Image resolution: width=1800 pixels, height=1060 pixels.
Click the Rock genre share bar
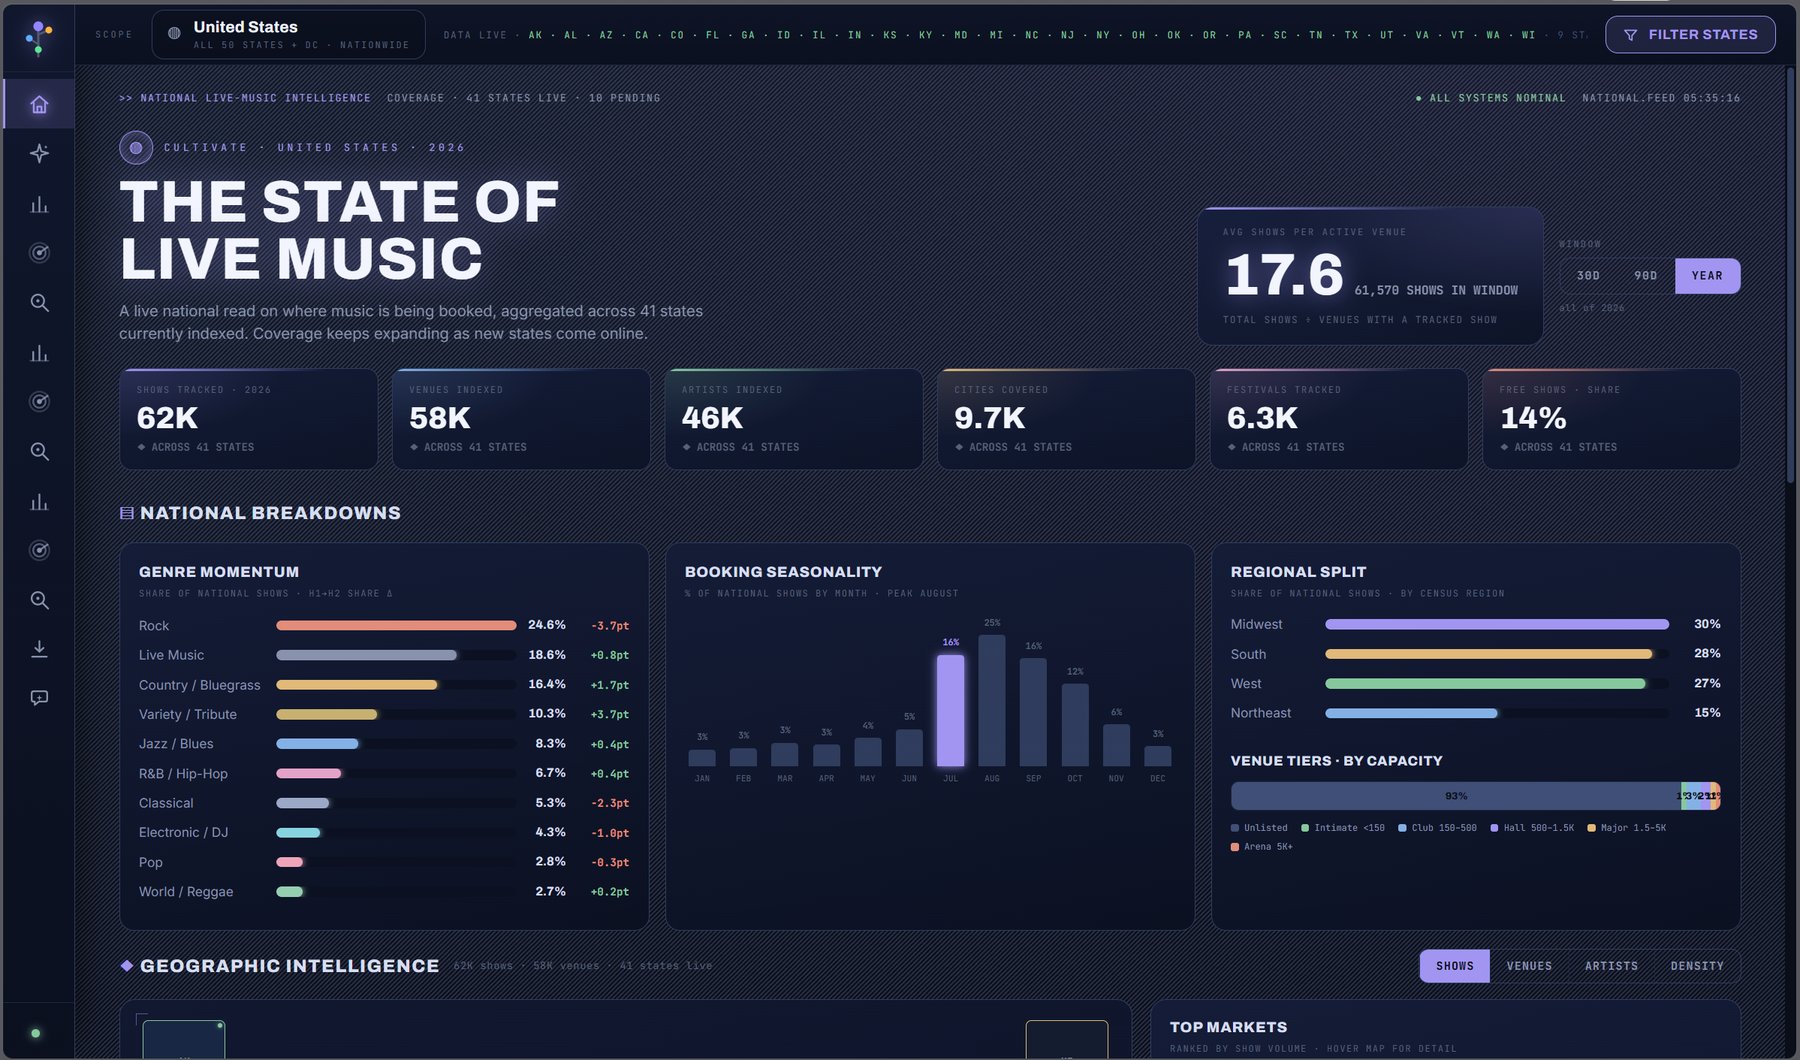(396, 625)
